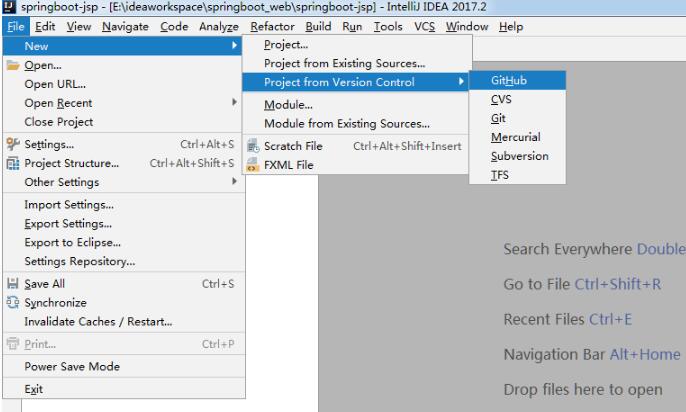
Task: Click the Navigation Bar Alt+Home hint
Action: point(592,354)
